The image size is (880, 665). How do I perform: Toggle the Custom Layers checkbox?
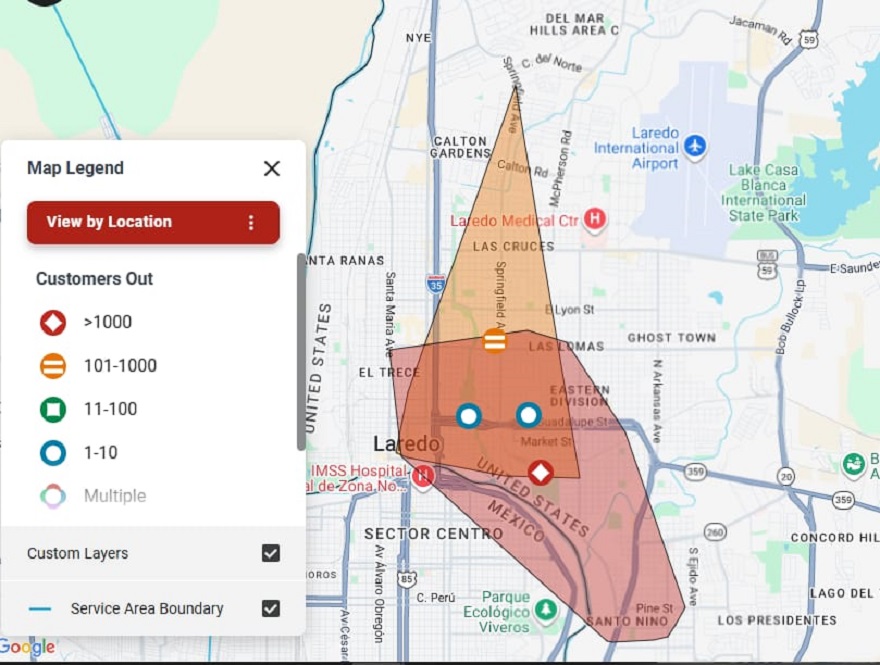pos(270,553)
